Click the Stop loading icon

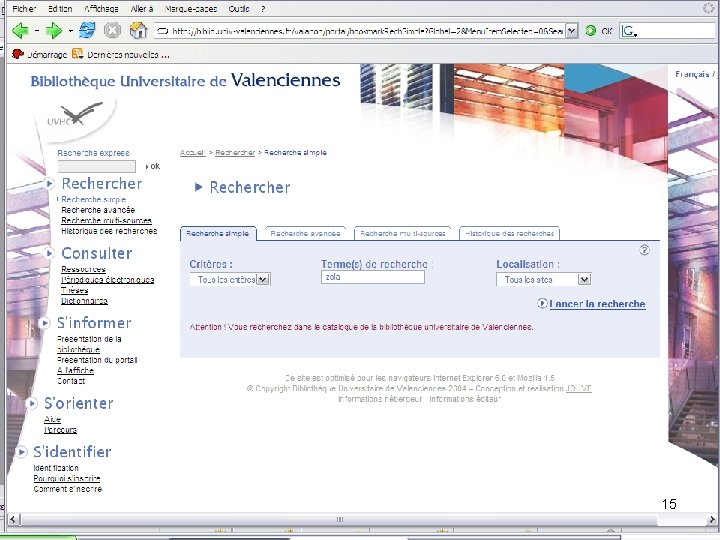pyautogui.click(x=112, y=31)
